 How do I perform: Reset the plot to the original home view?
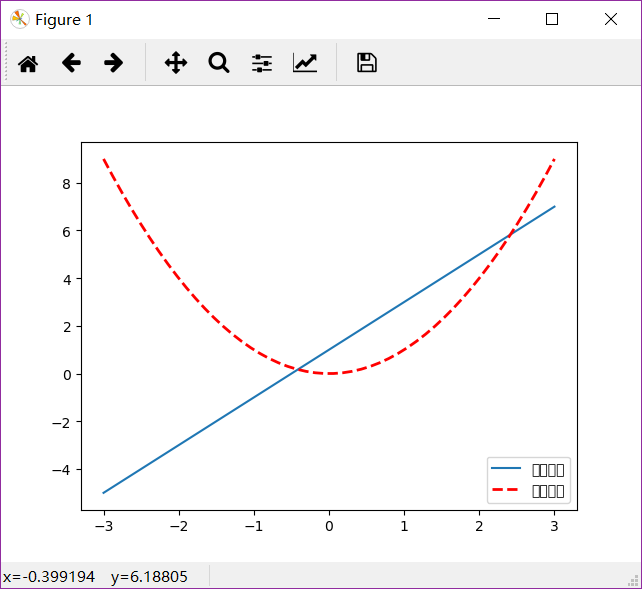(28, 63)
